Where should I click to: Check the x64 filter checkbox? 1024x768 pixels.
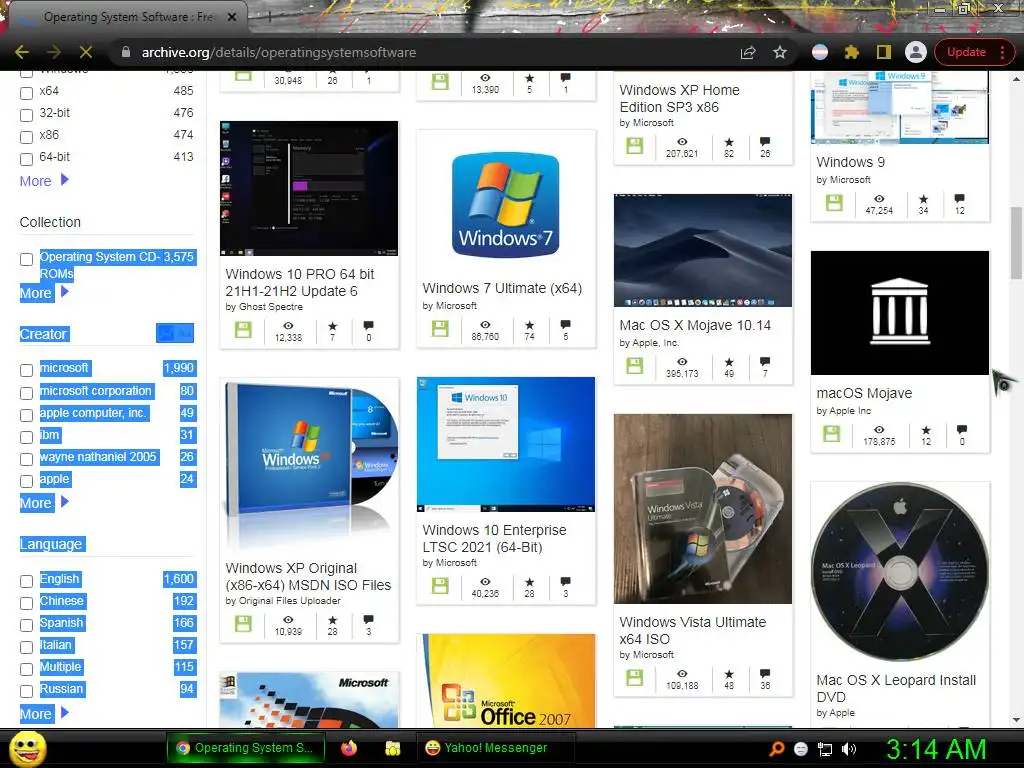pyautogui.click(x=27, y=93)
